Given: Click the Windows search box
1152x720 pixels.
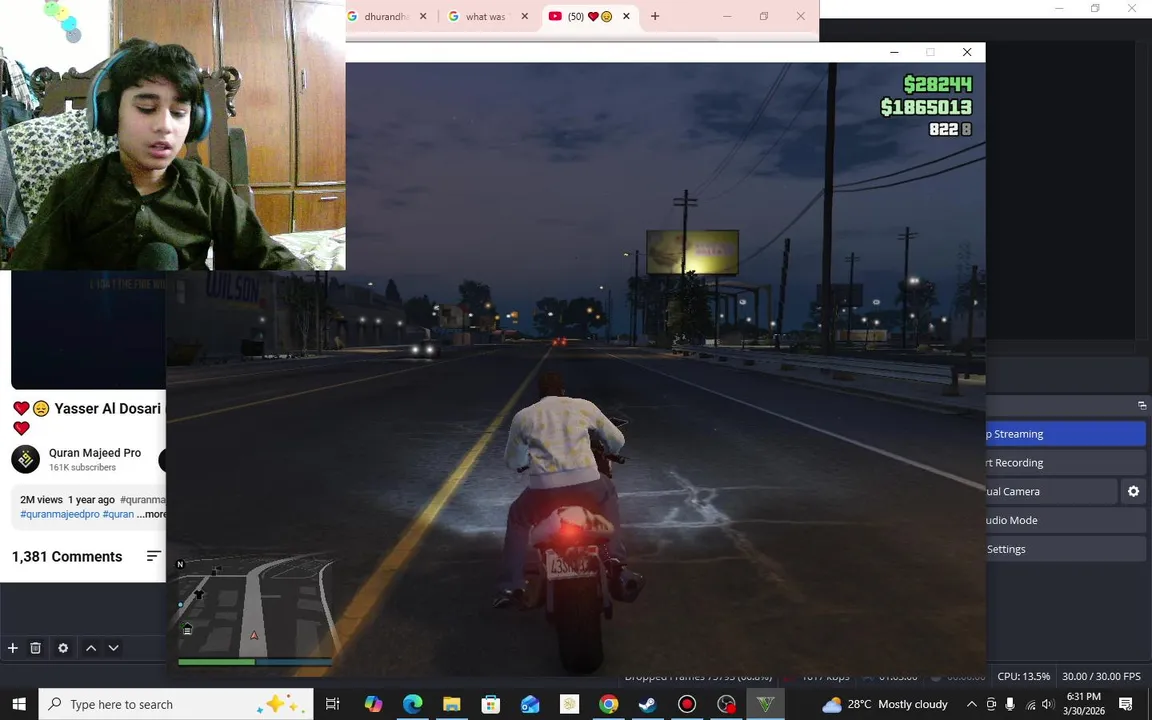Looking at the screenshot, I should (176, 704).
